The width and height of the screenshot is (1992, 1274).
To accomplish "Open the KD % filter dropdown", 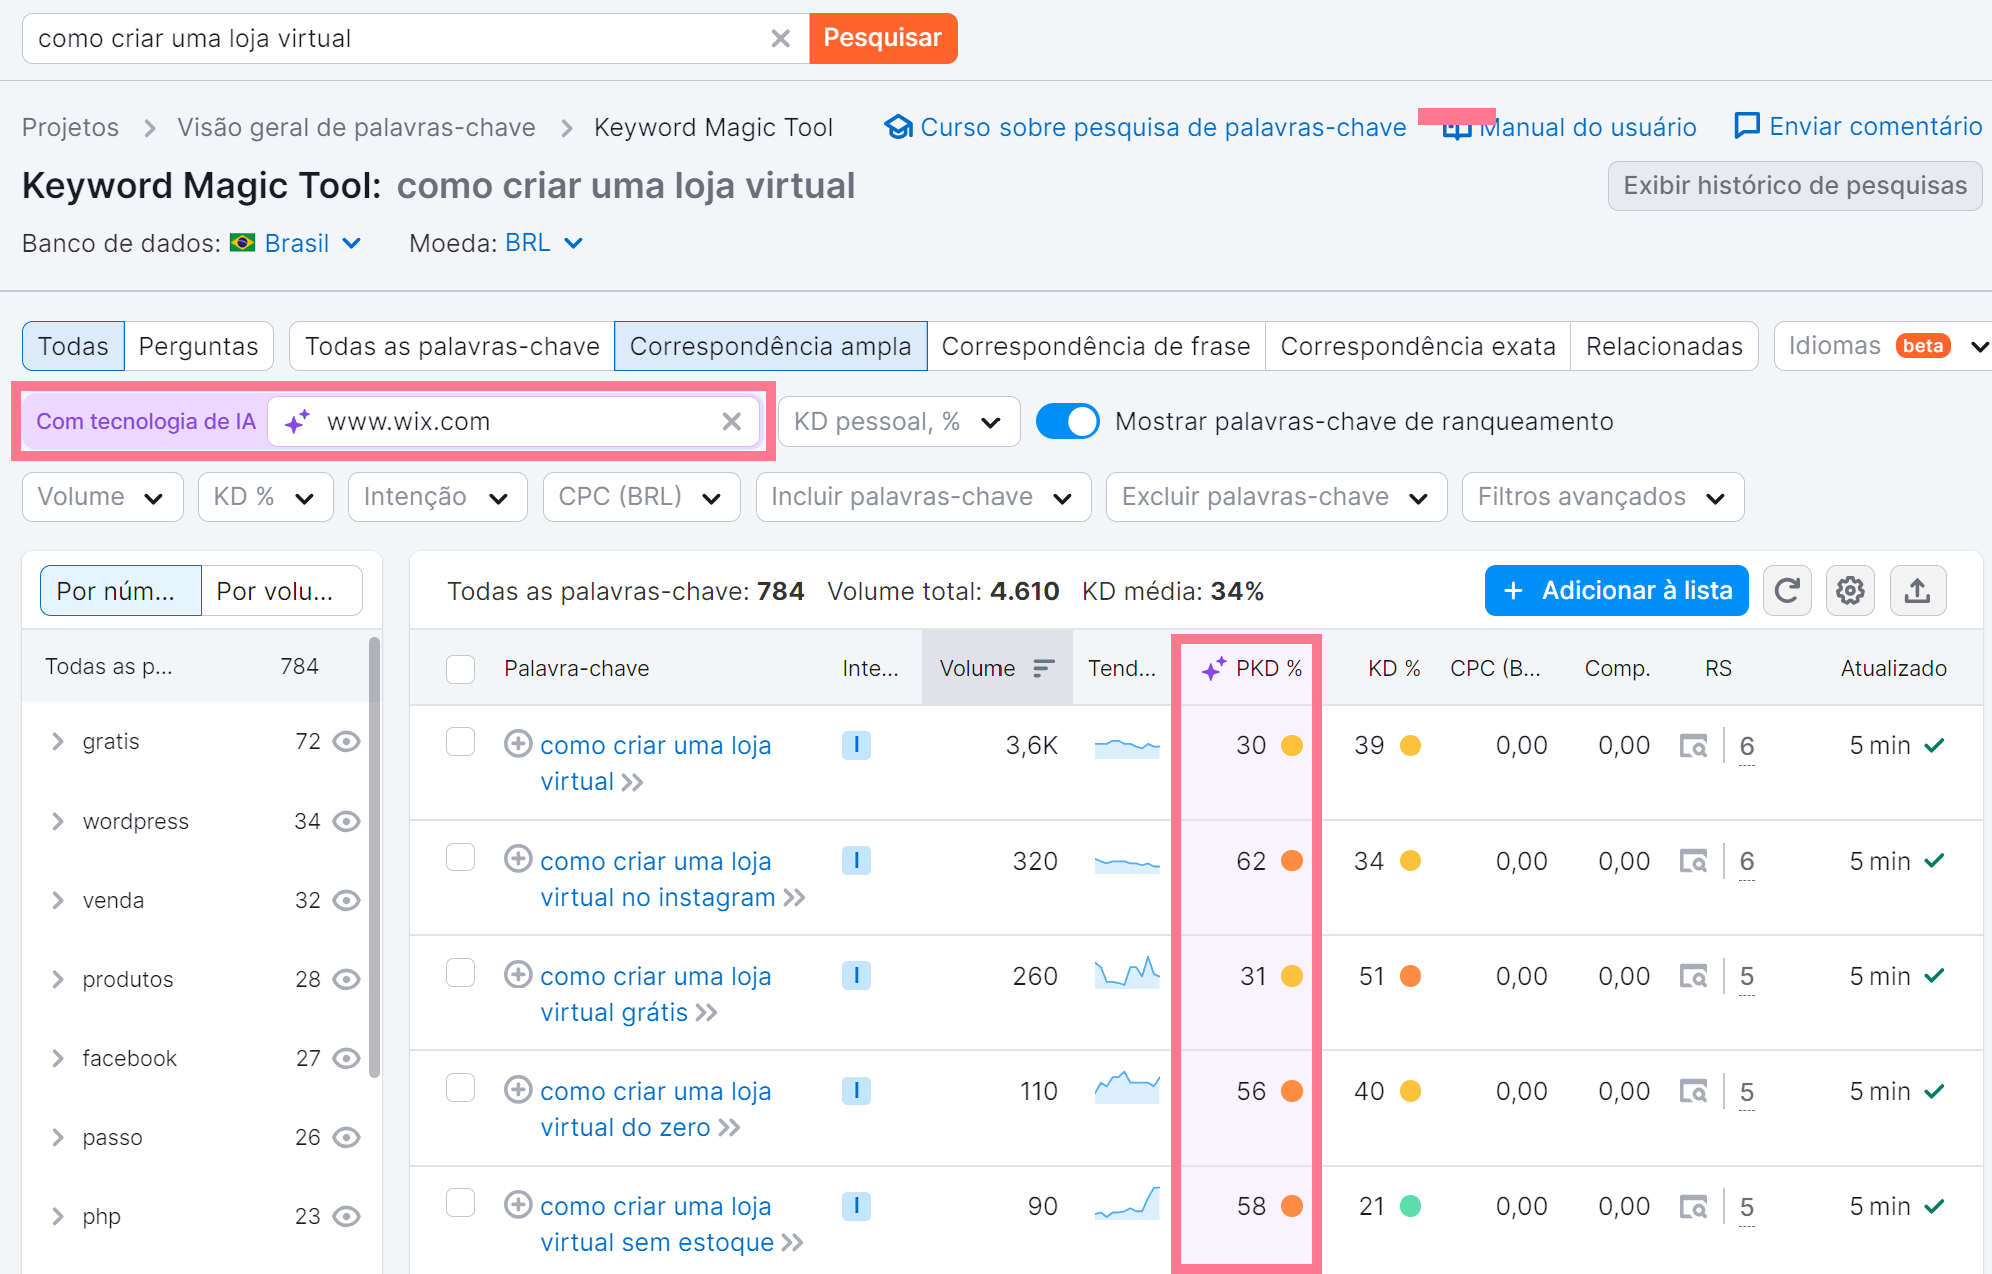I will pos(265,497).
